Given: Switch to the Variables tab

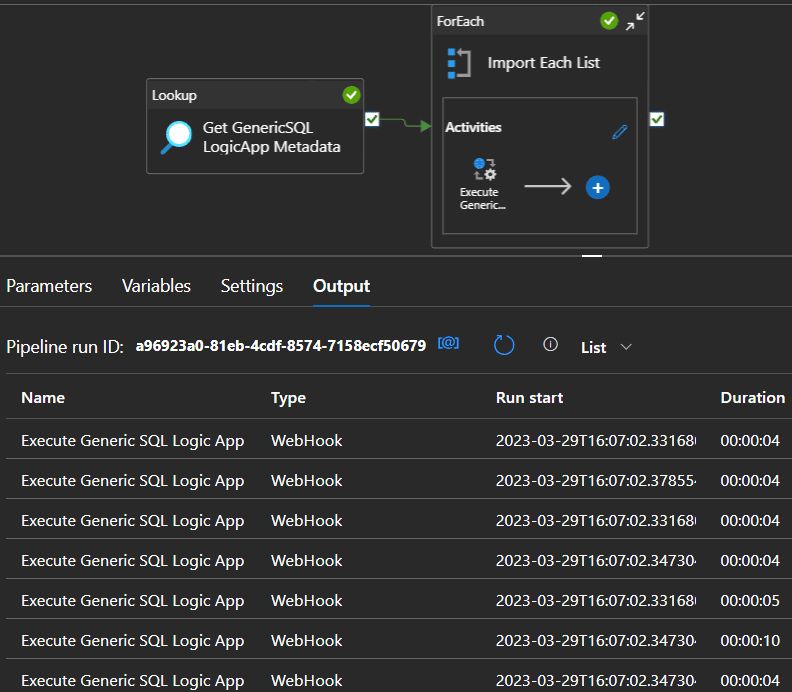Looking at the screenshot, I should click(x=156, y=286).
